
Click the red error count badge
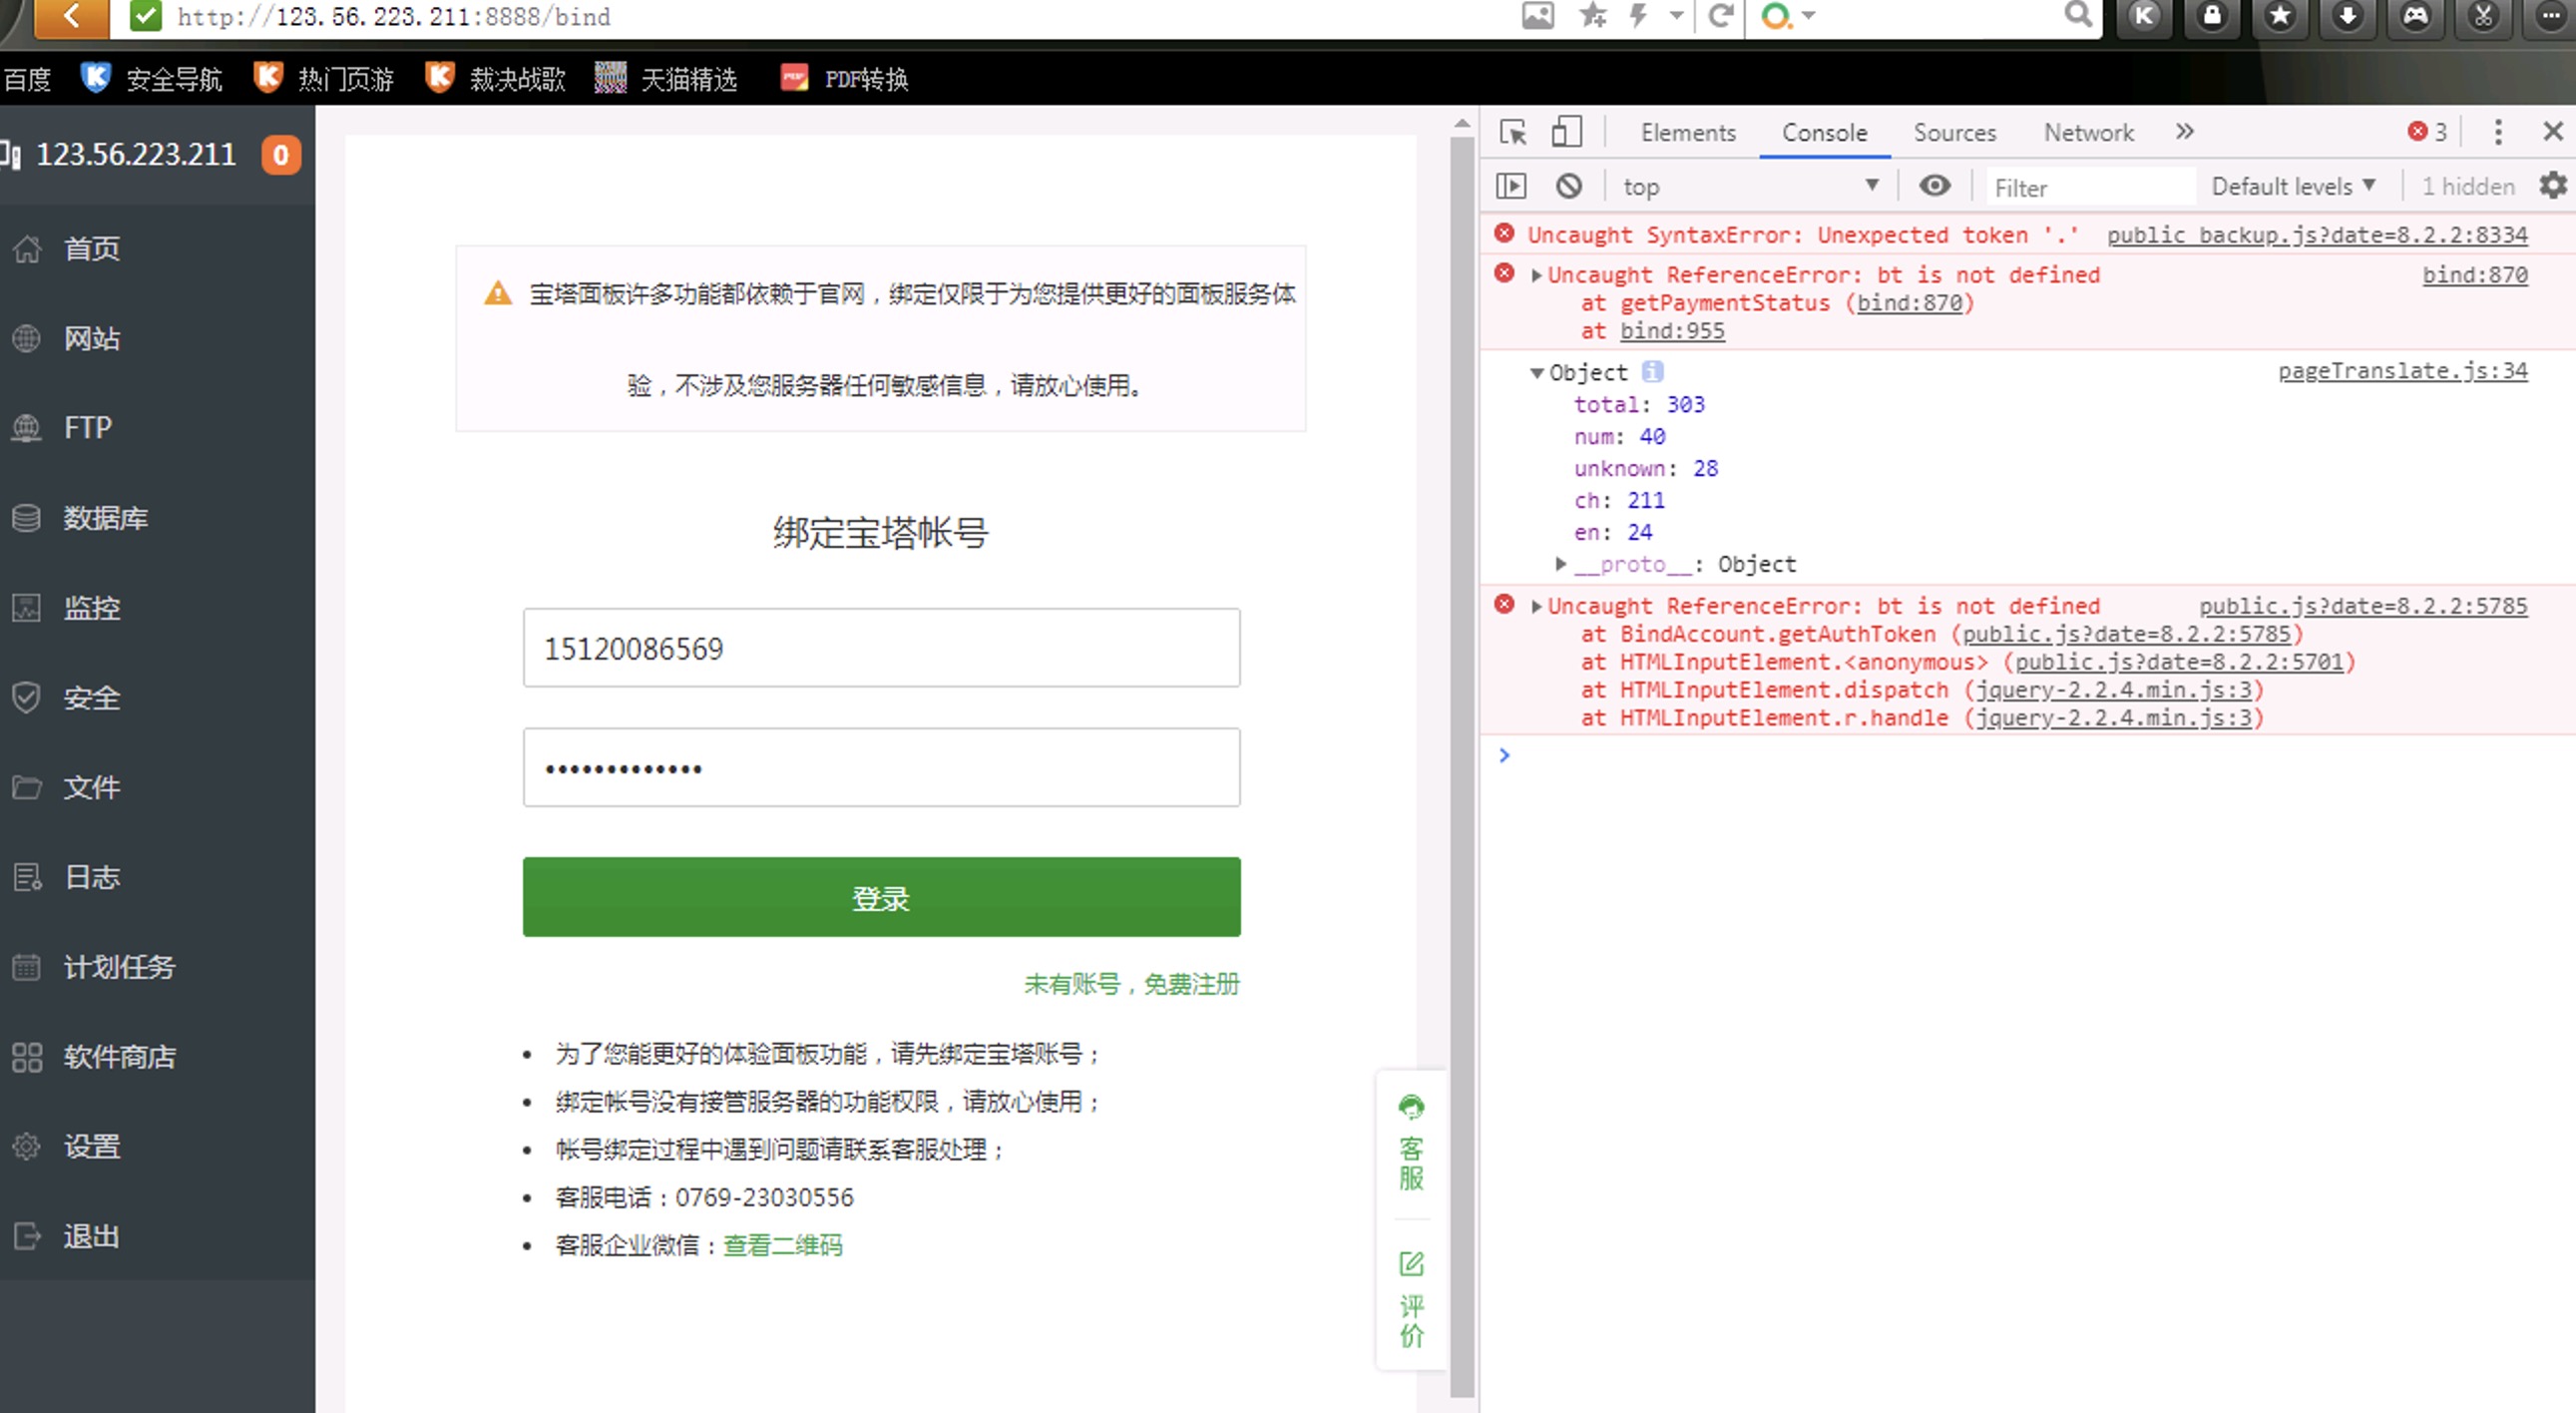click(x=2427, y=132)
